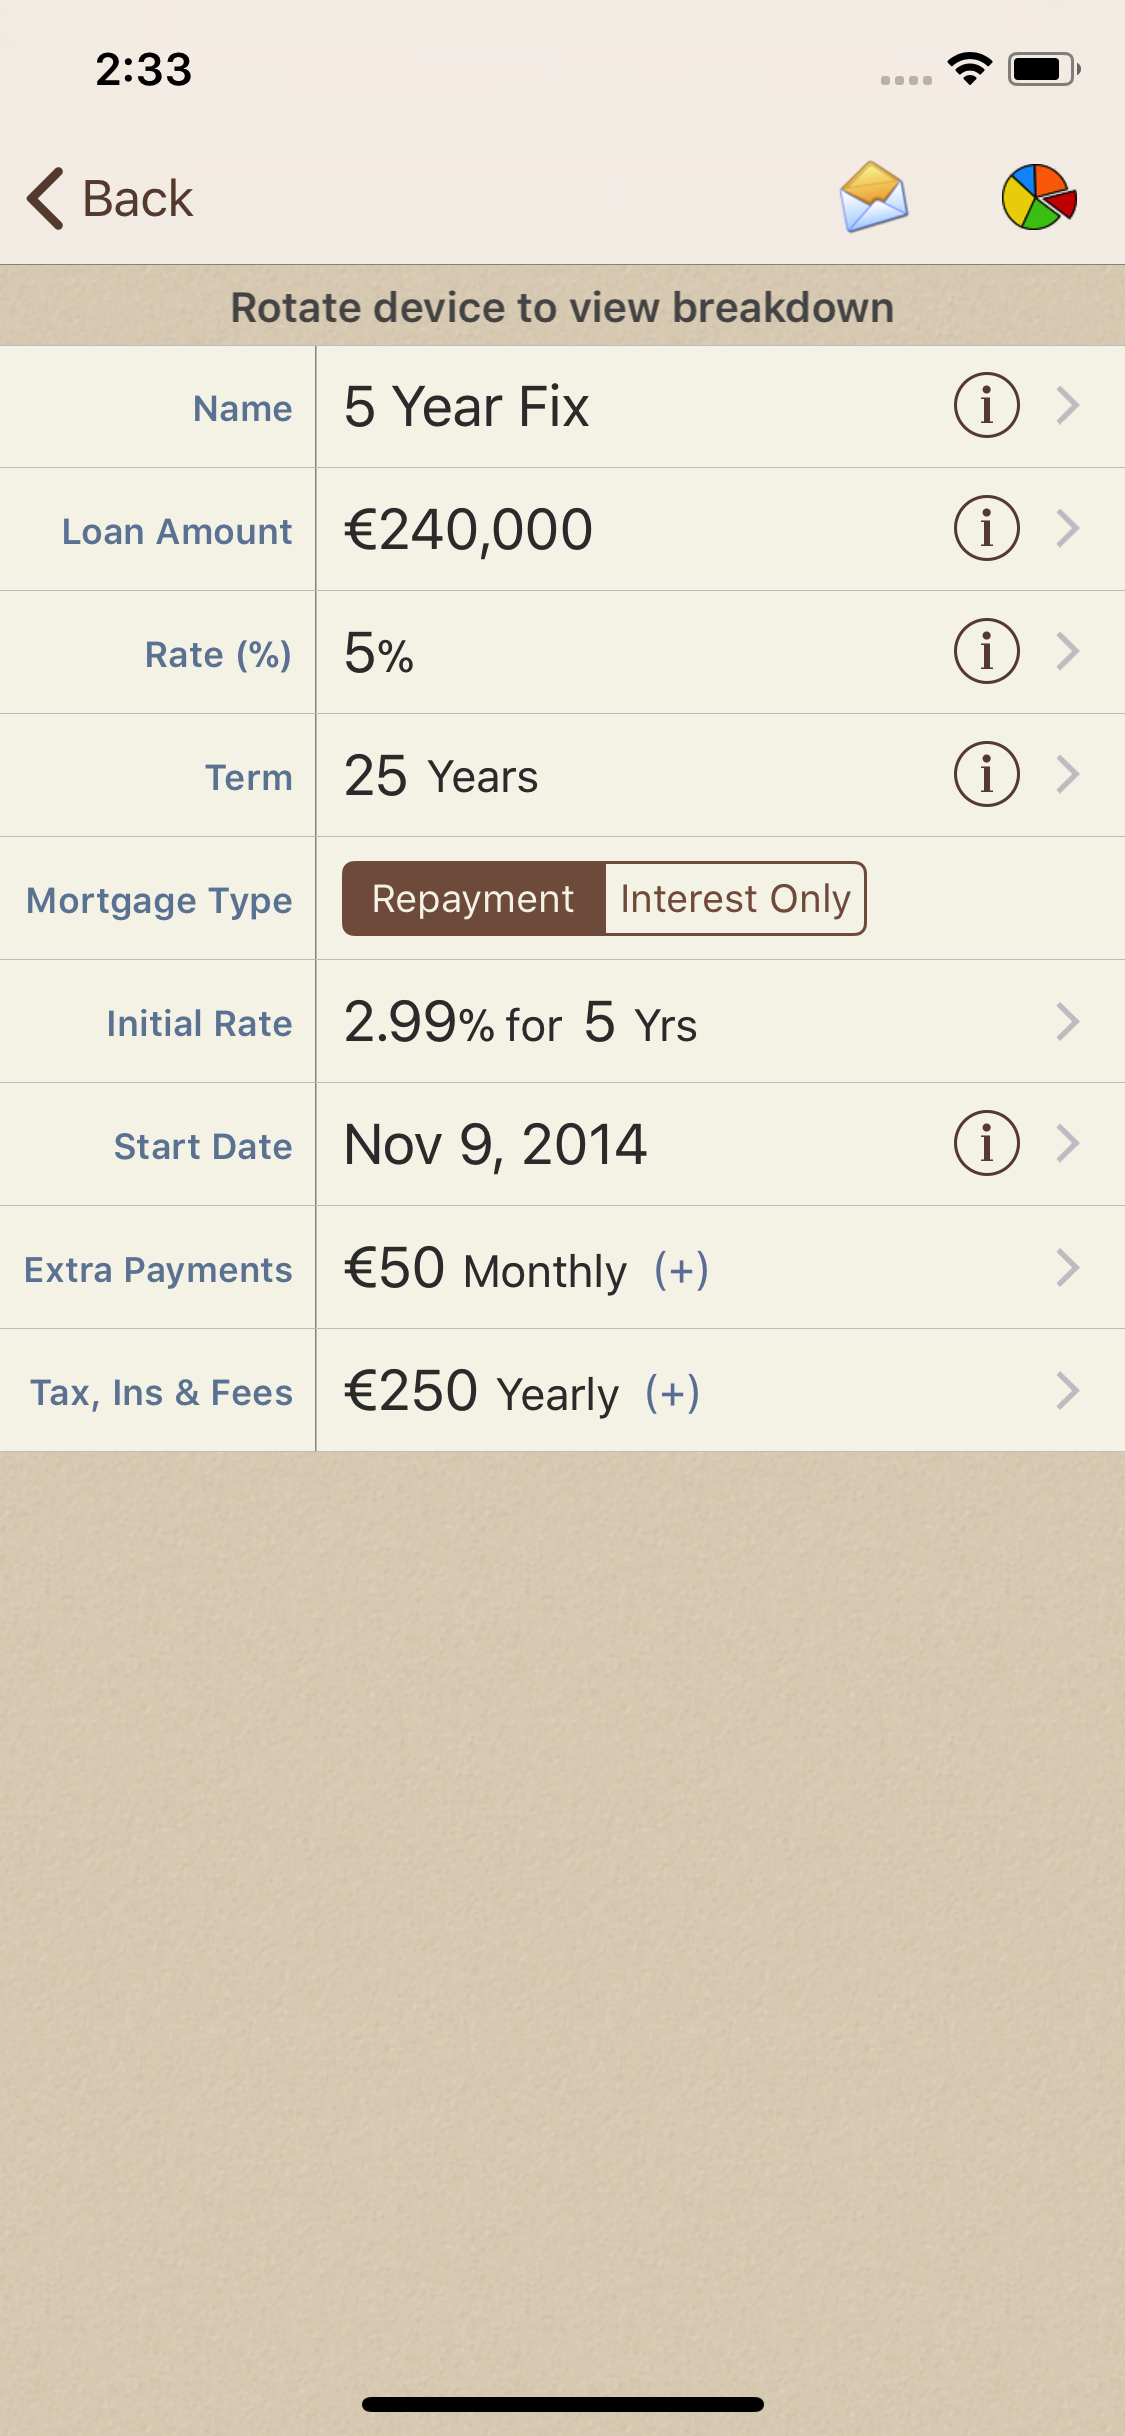
Task: Tap the back arrow icon
Action: tap(47, 198)
